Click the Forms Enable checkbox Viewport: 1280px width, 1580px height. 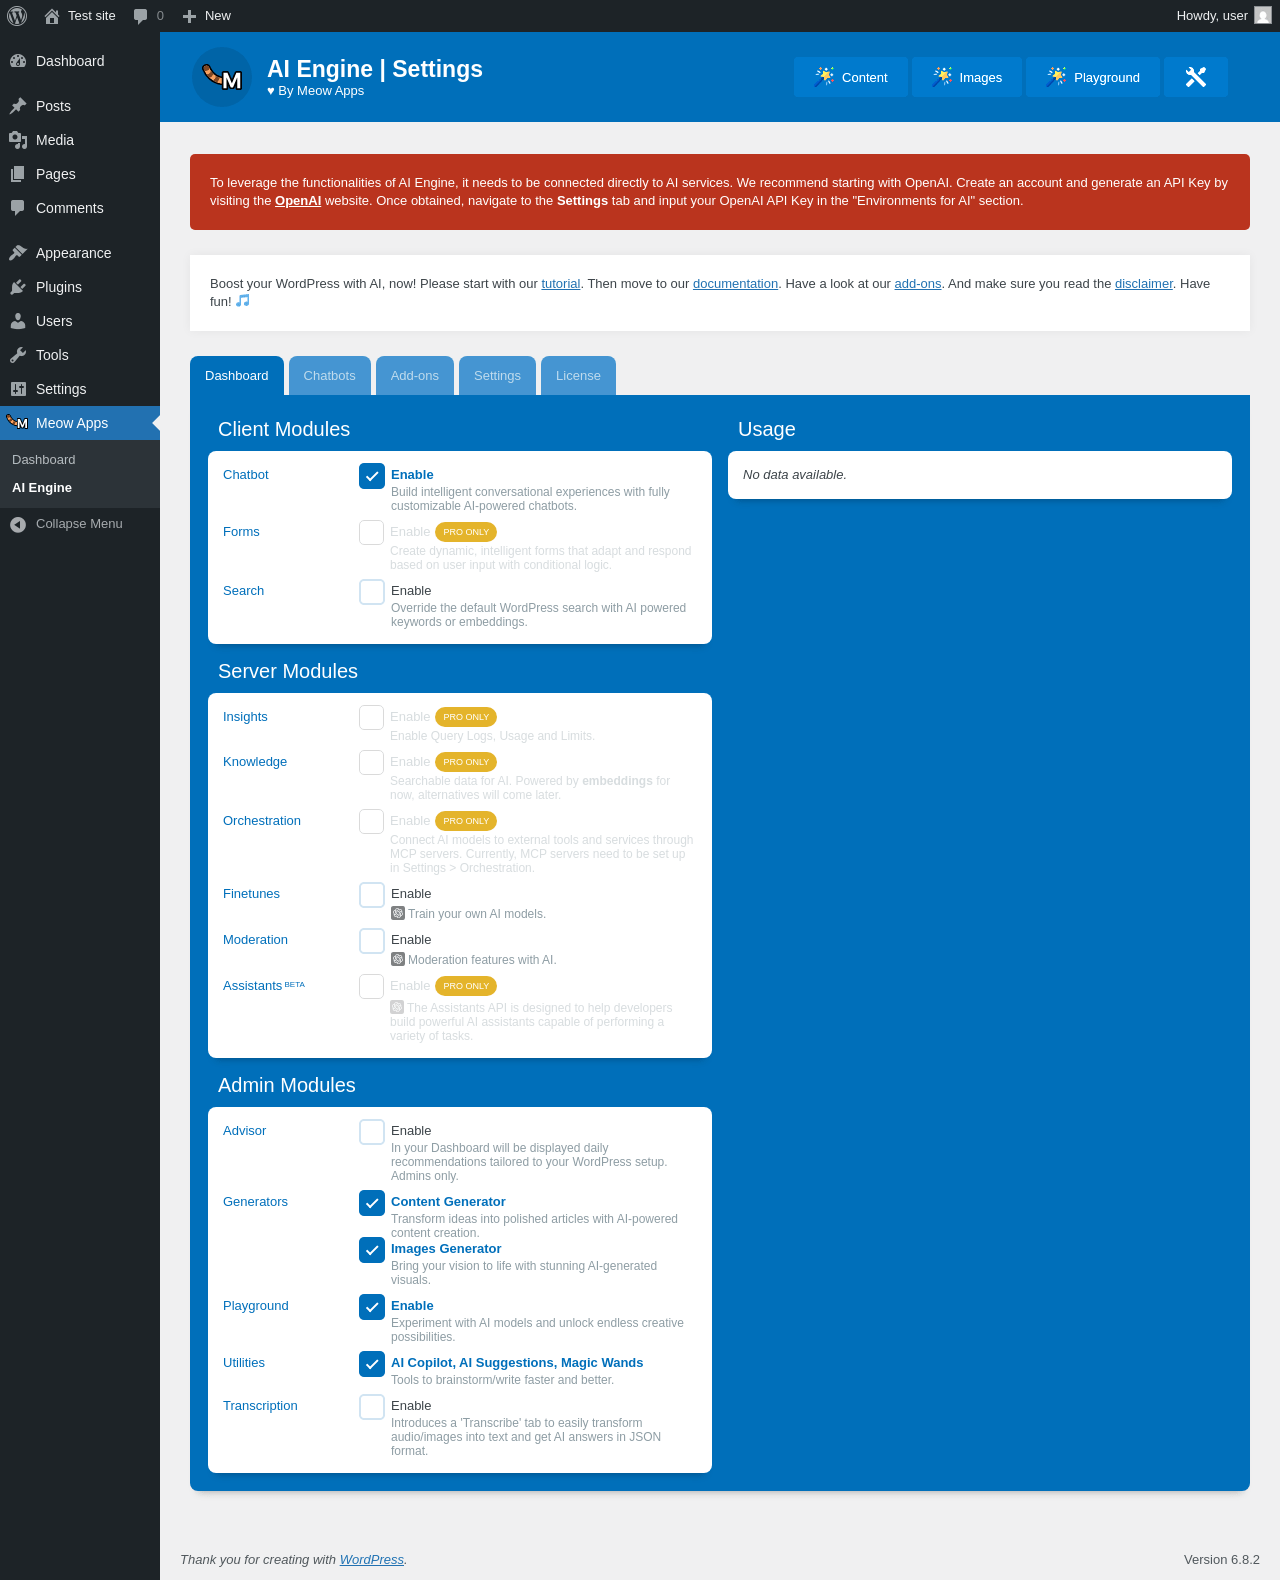pyautogui.click(x=372, y=533)
